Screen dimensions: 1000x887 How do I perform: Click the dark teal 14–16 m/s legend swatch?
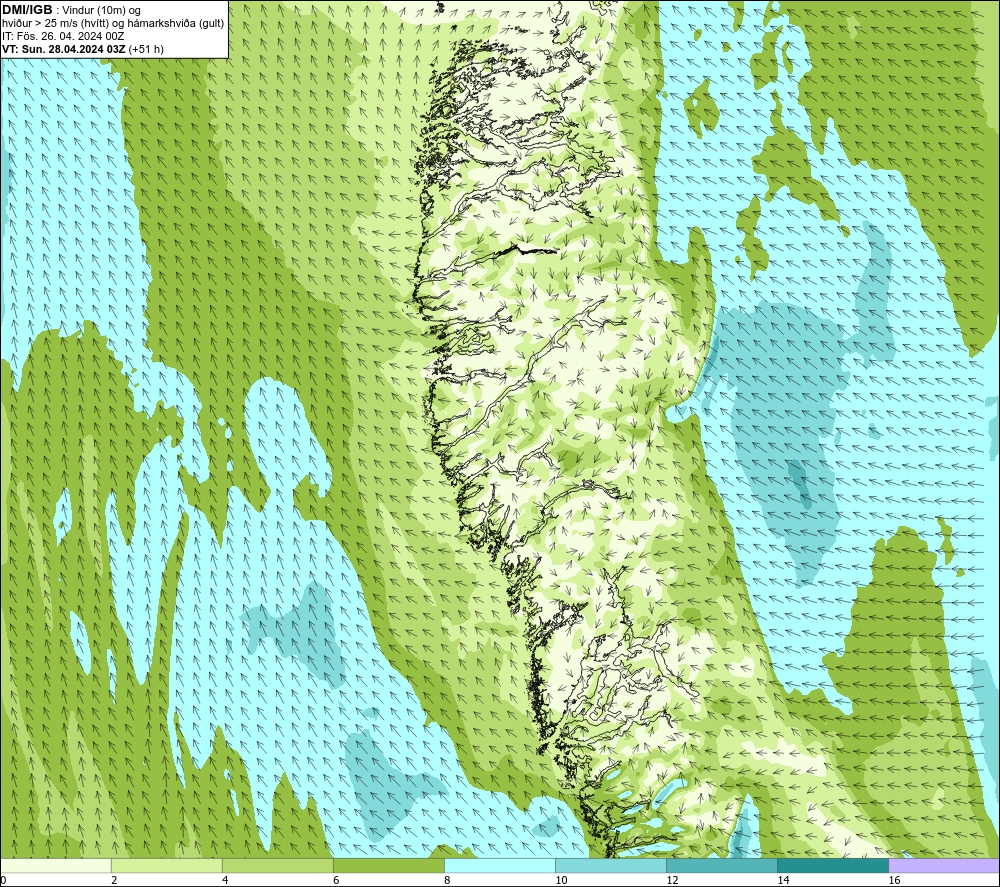click(x=833, y=866)
